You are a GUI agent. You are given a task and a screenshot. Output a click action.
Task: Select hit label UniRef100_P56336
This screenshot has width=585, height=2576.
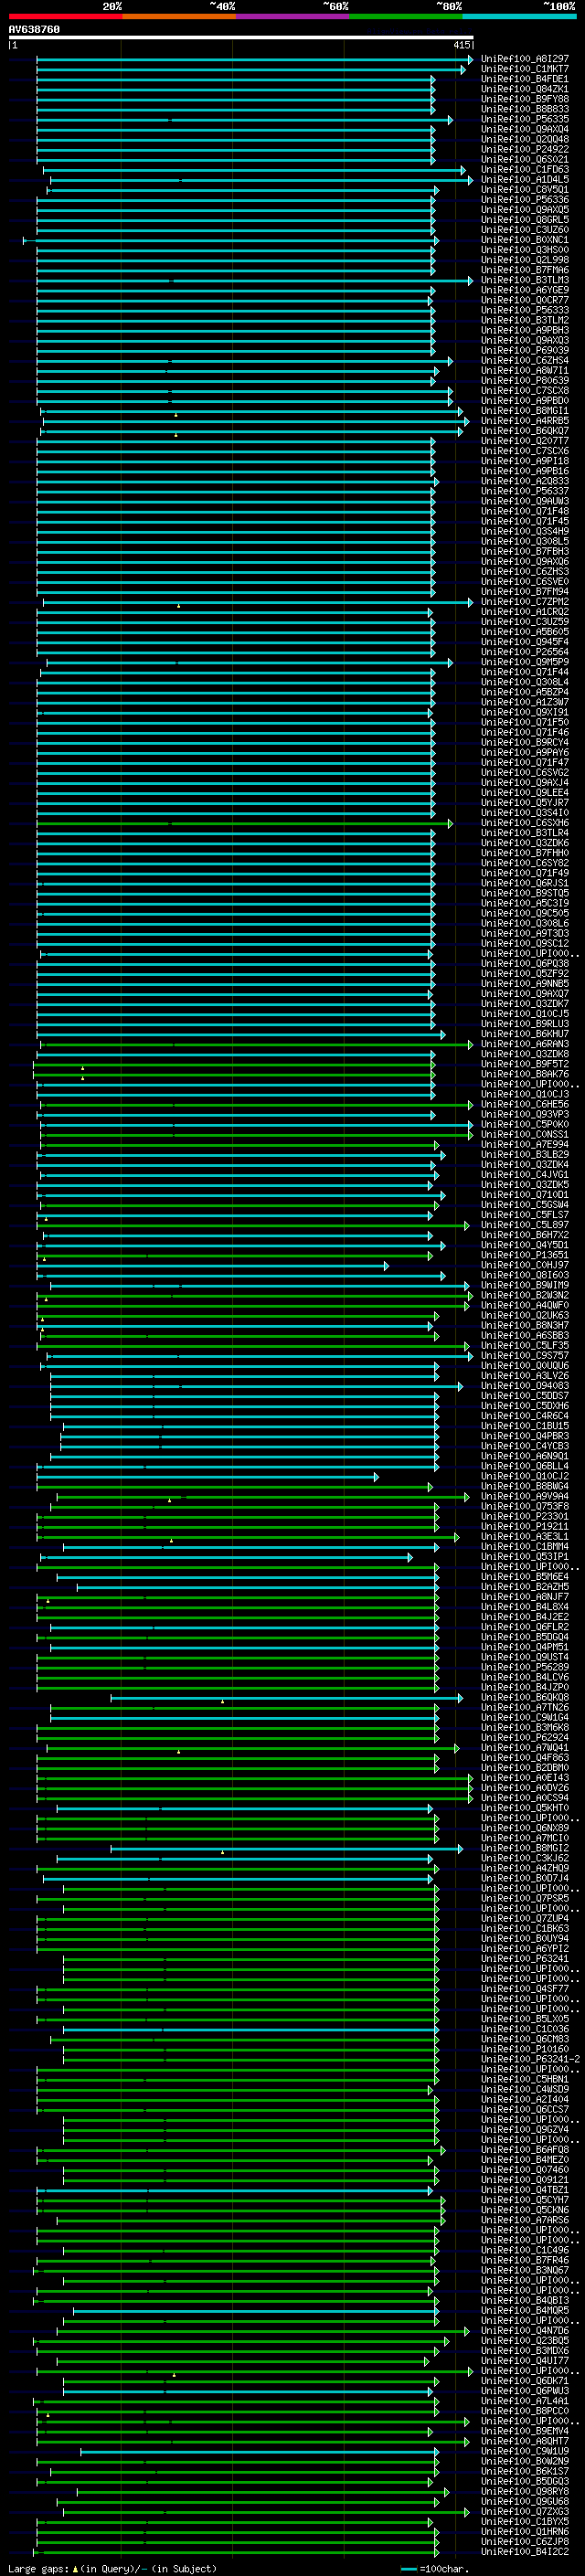pos(524,200)
